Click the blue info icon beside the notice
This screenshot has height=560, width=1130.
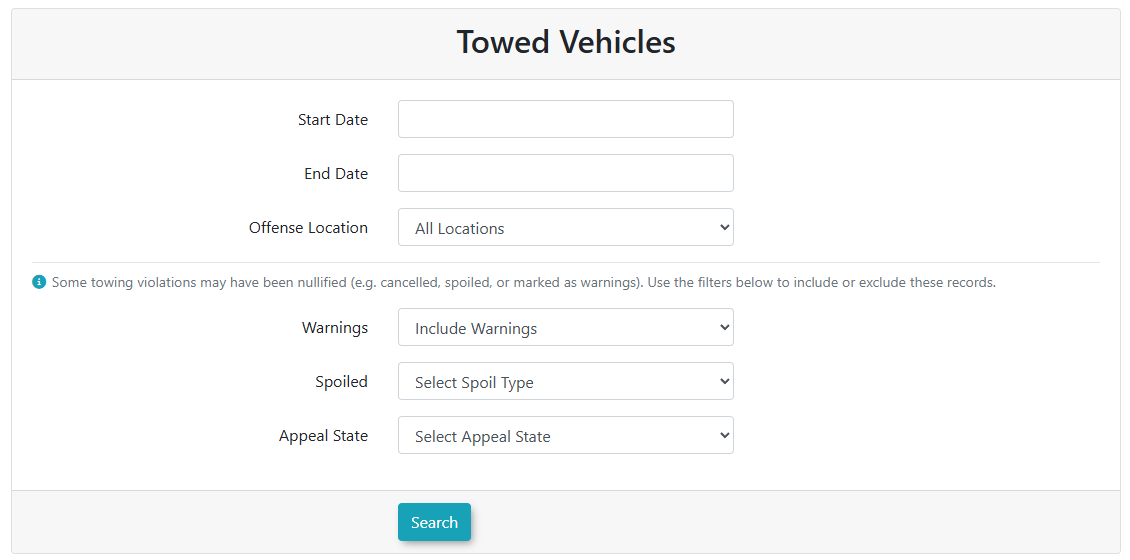(x=39, y=282)
